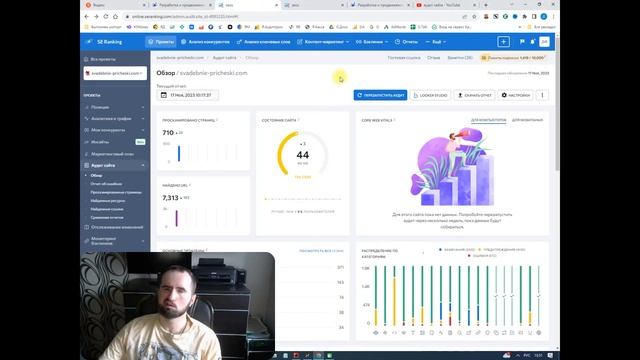
Task: Toggle the Предупреждения legend item in chart
Action: tap(502, 249)
